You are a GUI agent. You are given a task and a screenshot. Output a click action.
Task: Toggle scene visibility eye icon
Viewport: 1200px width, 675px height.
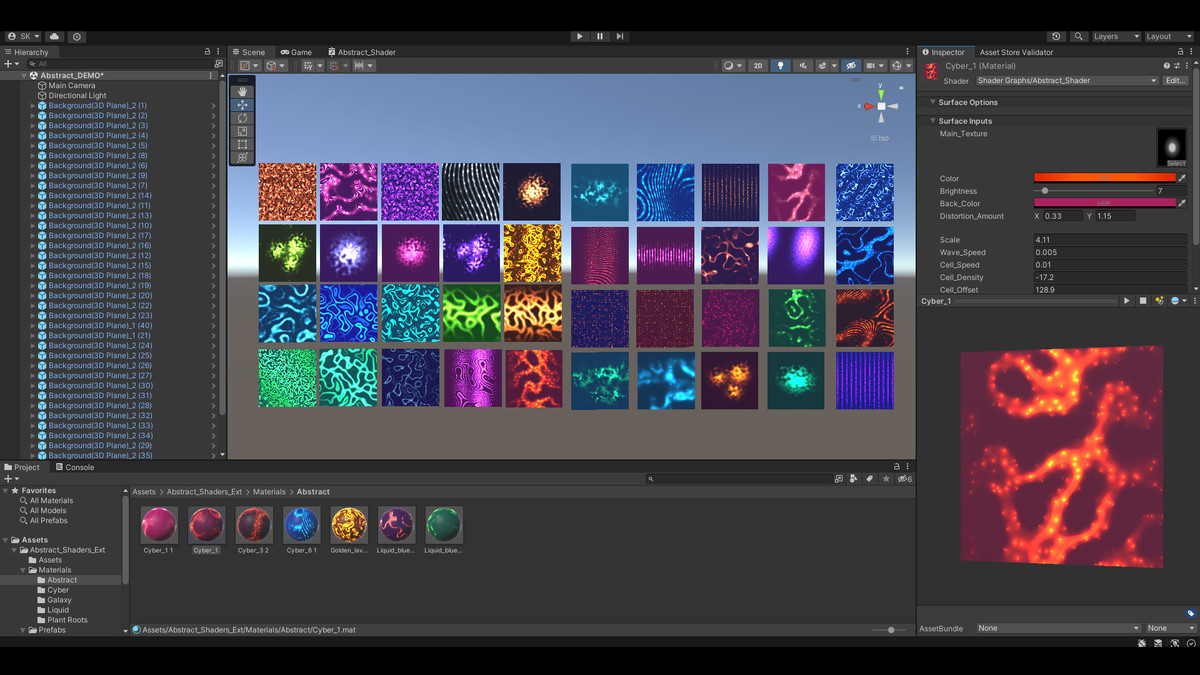point(851,66)
